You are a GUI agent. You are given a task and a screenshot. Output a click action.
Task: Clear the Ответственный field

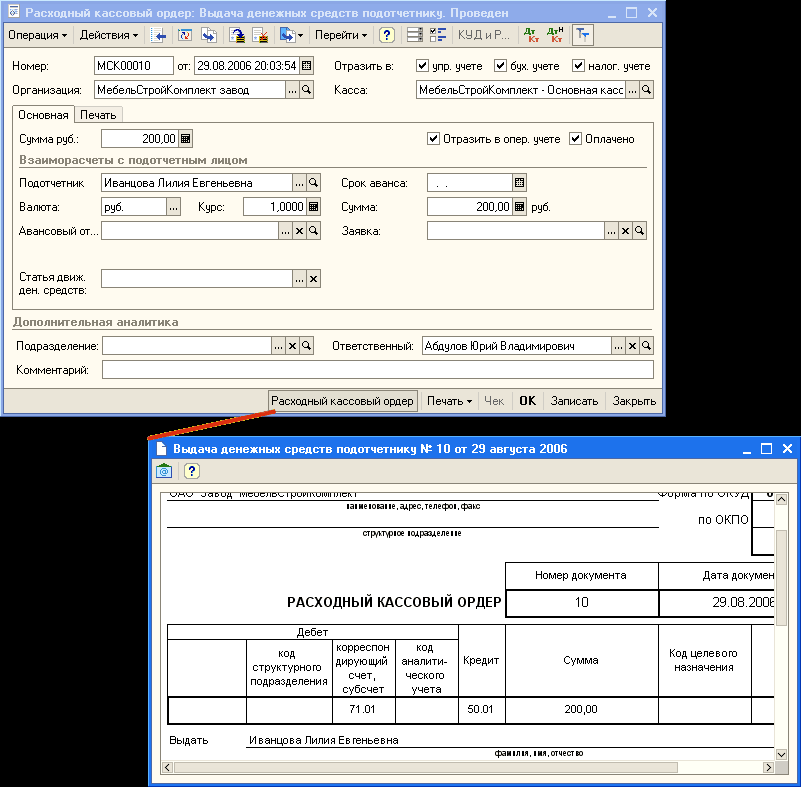point(632,346)
